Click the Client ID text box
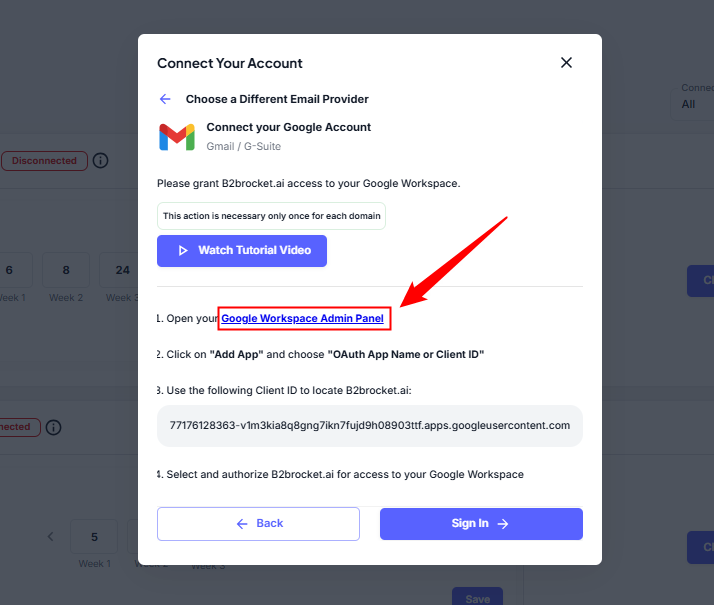The height and width of the screenshot is (605, 714). 370,425
